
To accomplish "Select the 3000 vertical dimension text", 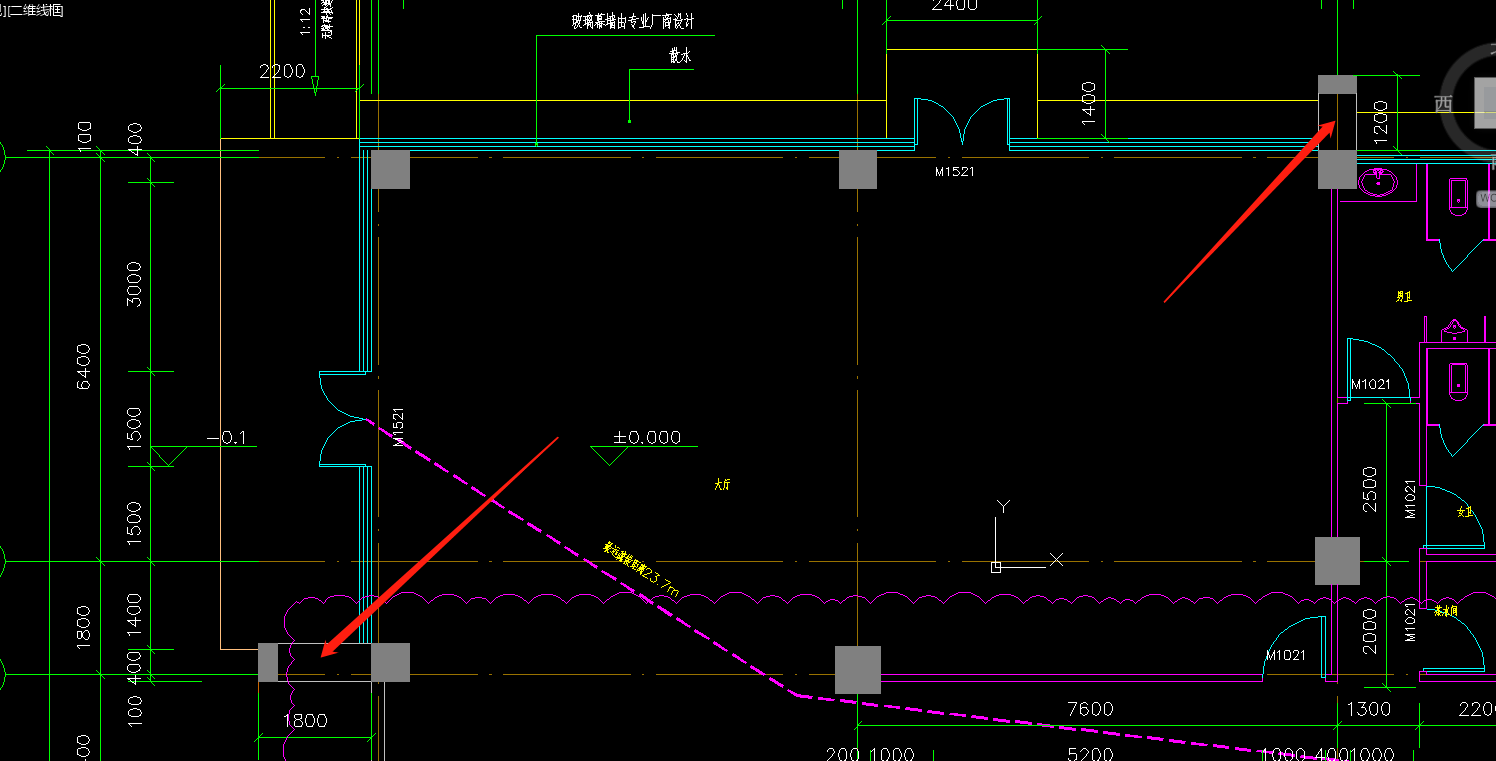I will point(134,284).
